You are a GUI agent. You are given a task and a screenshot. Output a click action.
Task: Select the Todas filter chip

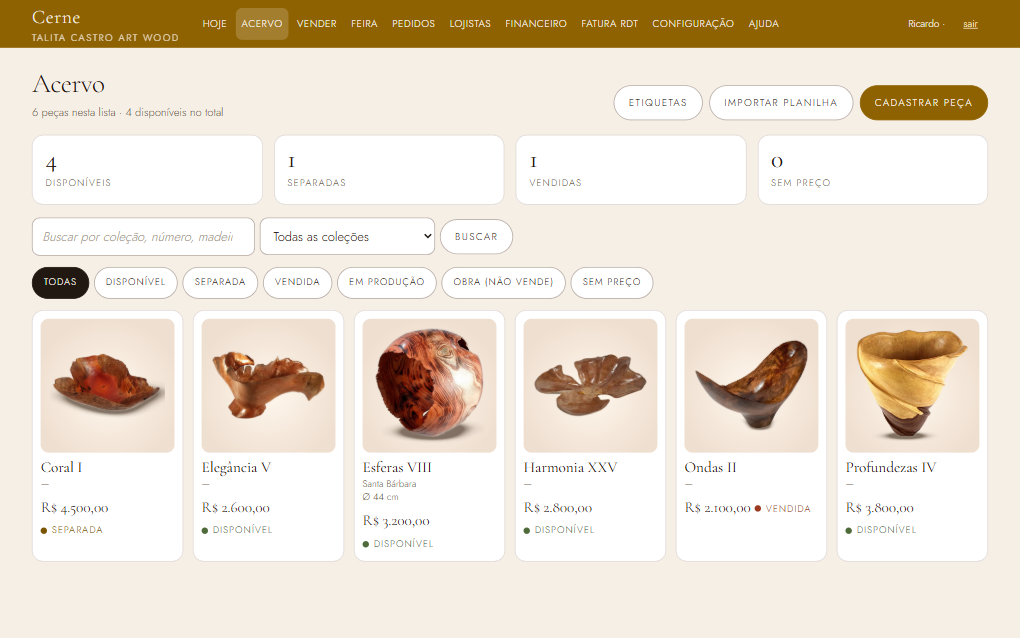tap(60, 282)
